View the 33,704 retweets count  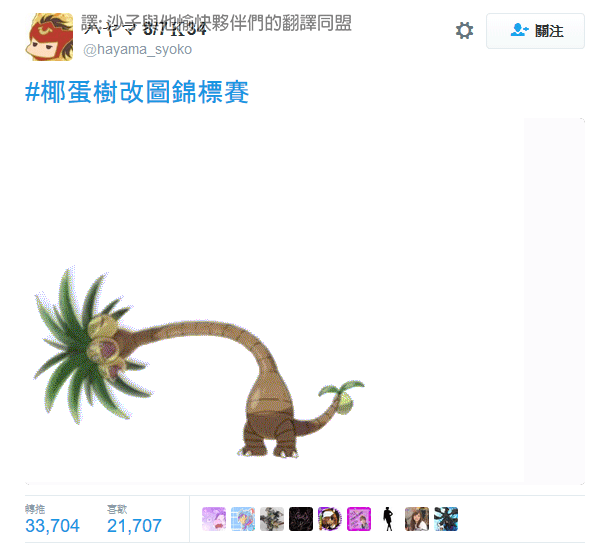(x=52, y=526)
